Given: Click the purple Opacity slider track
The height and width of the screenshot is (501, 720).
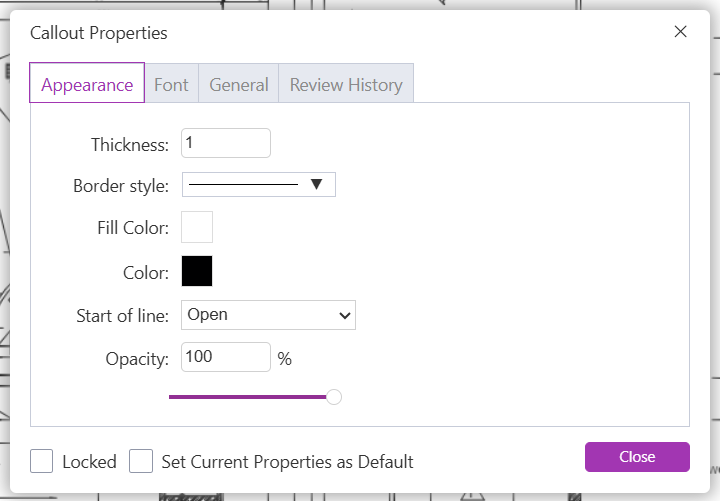Looking at the screenshot, I should click(x=248, y=397).
